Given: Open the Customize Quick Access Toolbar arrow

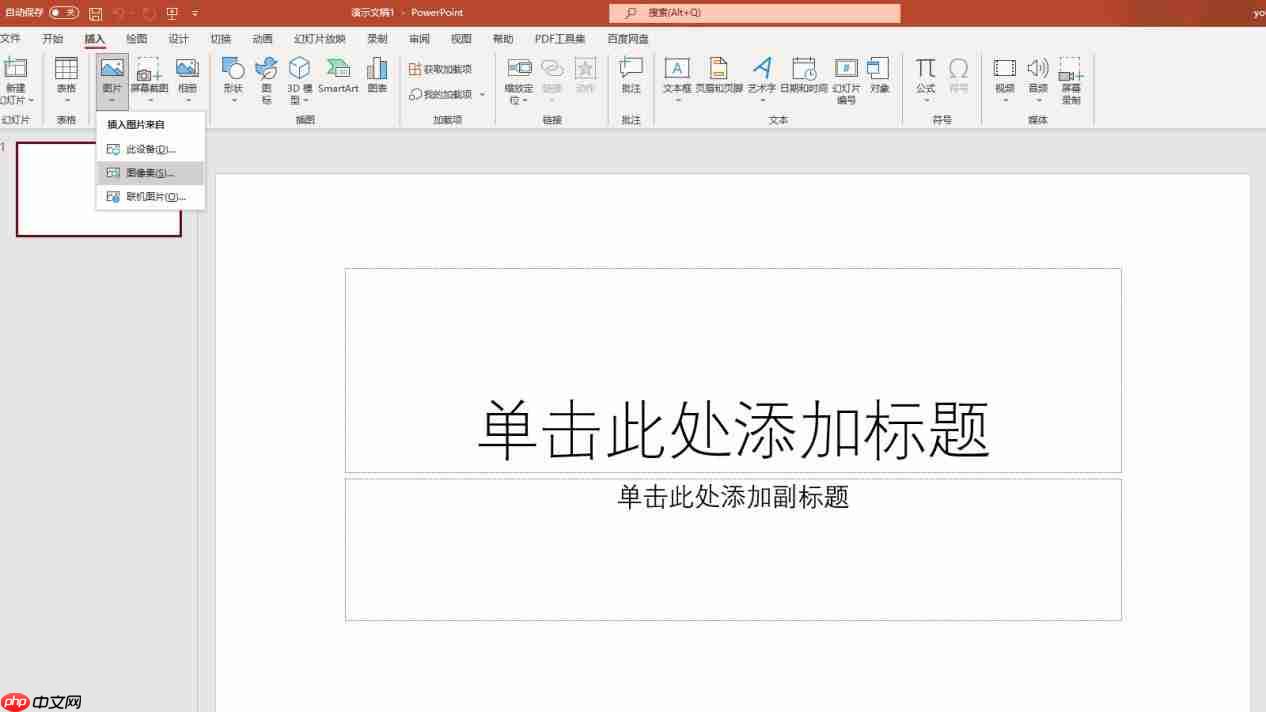Looking at the screenshot, I should click(195, 13).
